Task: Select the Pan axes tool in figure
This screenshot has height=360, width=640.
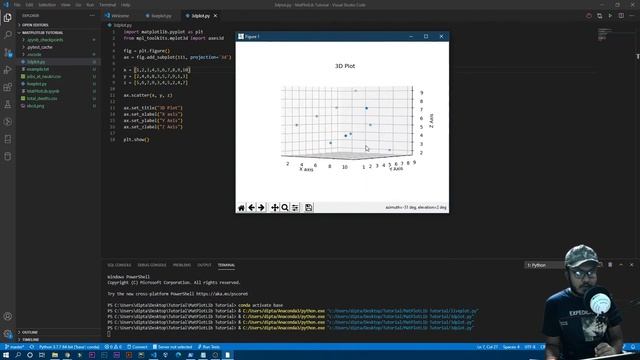Action: pyautogui.click(x=275, y=208)
